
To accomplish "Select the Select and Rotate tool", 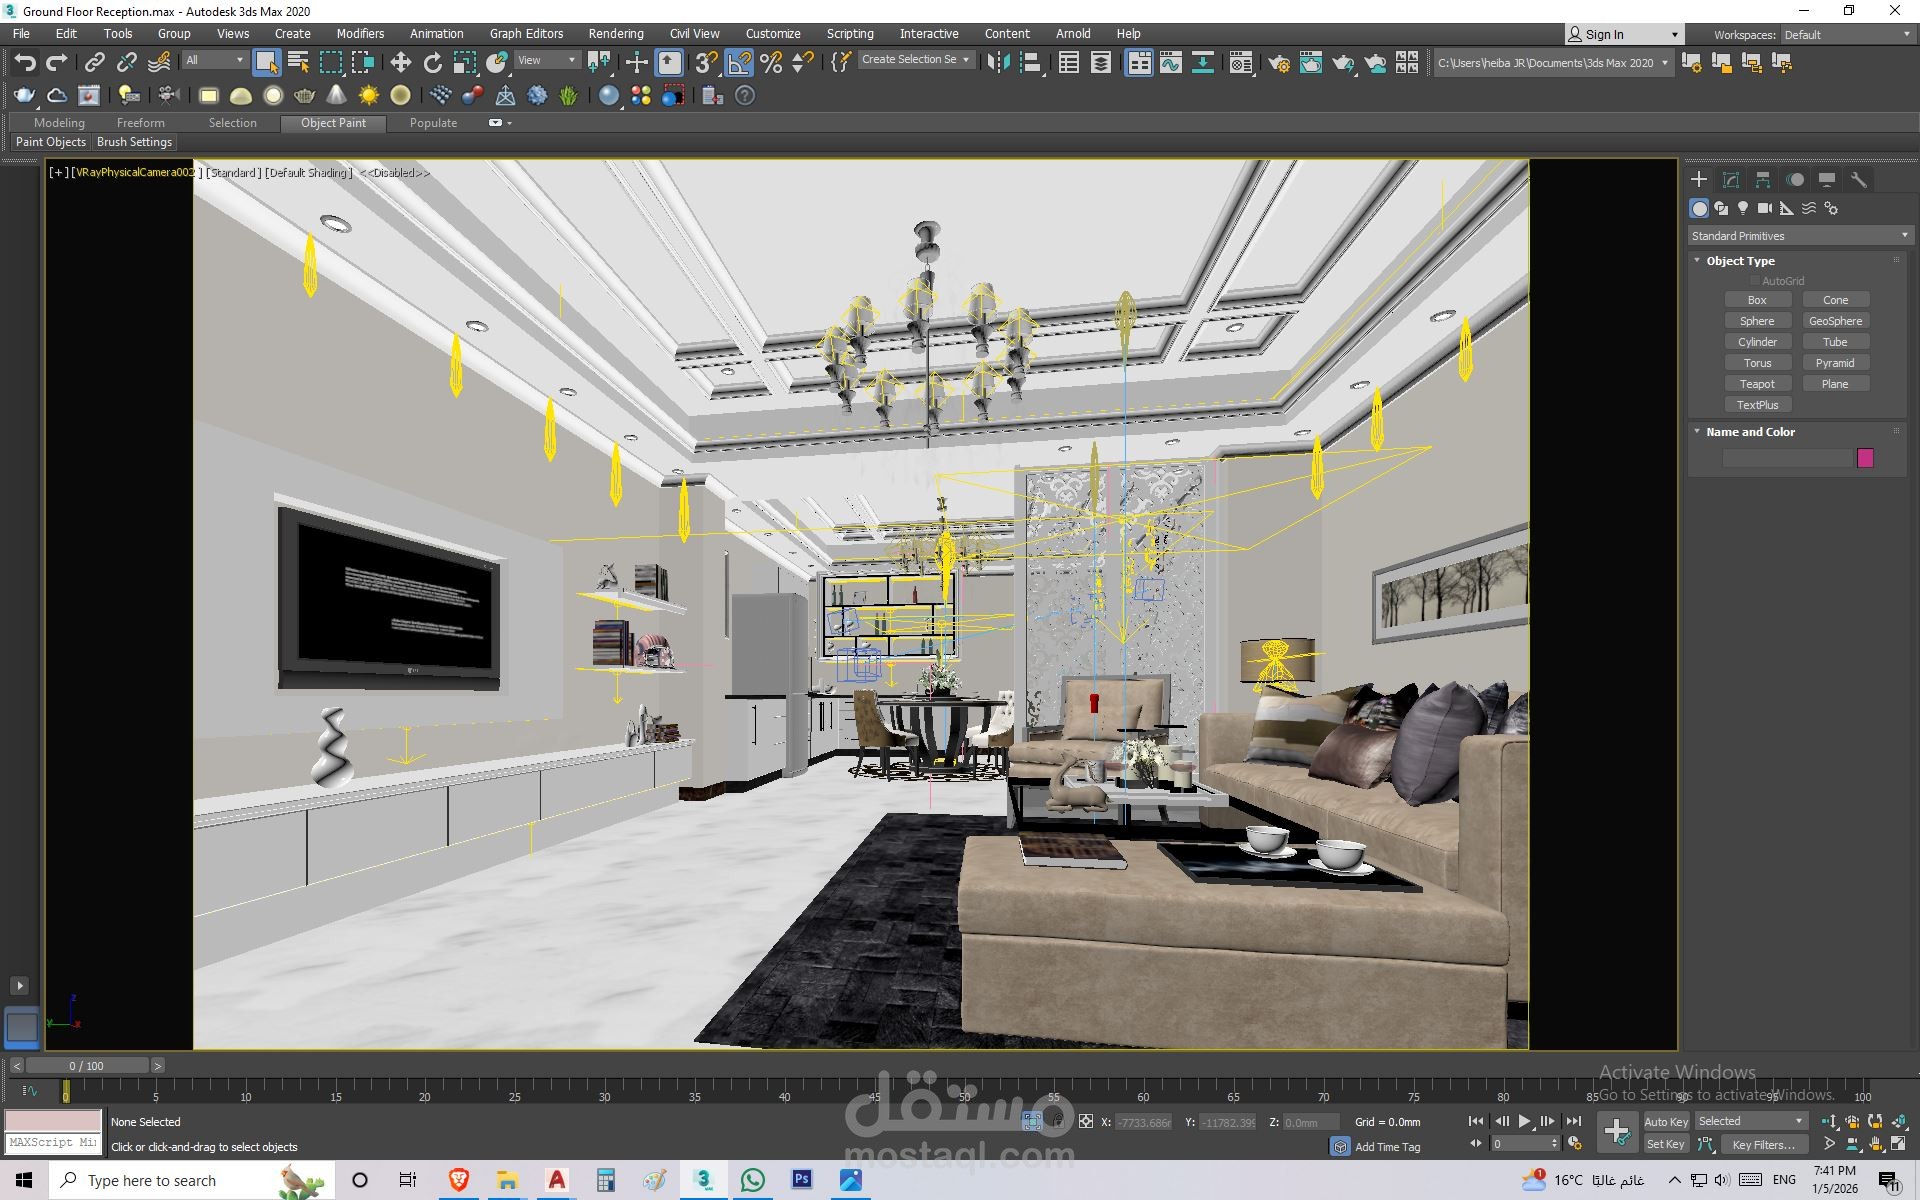I will (x=432, y=63).
